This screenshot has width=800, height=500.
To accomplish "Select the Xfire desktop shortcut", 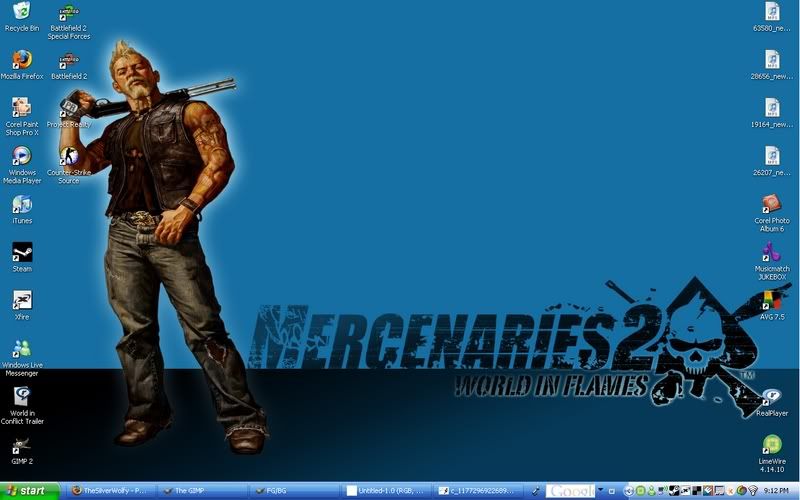I will [x=22, y=305].
